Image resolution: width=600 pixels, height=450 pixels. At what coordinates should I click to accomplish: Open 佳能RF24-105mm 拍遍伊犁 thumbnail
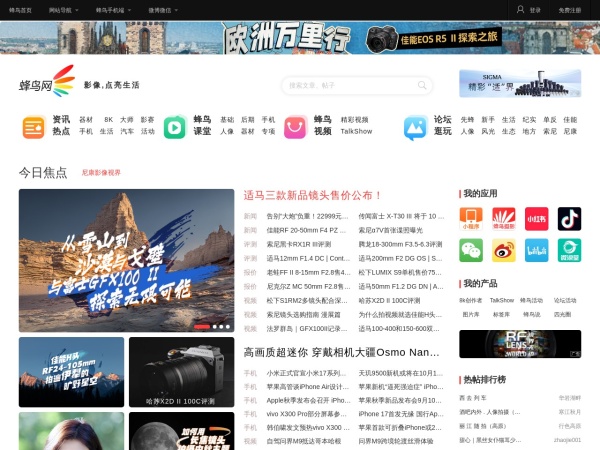[x=71, y=372]
